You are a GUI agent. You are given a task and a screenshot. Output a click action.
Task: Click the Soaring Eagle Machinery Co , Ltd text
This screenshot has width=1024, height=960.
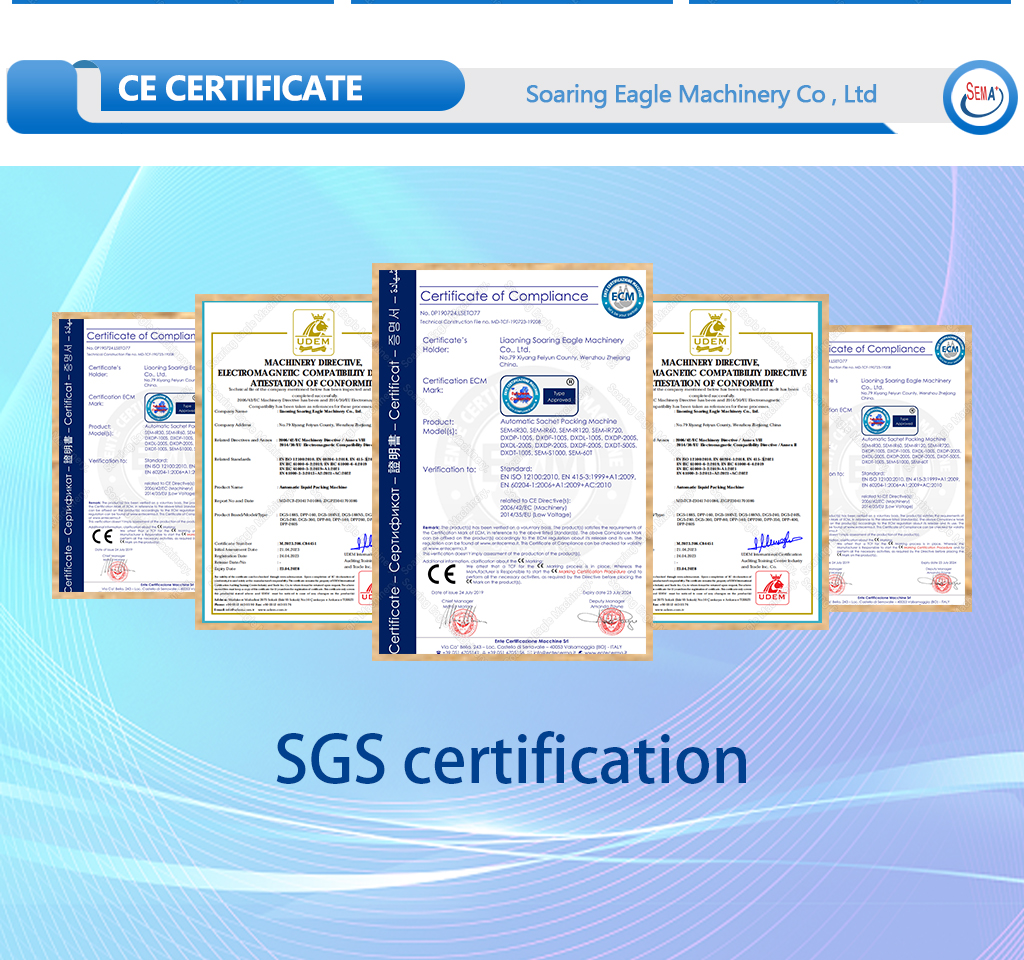[x=701, y=95]
